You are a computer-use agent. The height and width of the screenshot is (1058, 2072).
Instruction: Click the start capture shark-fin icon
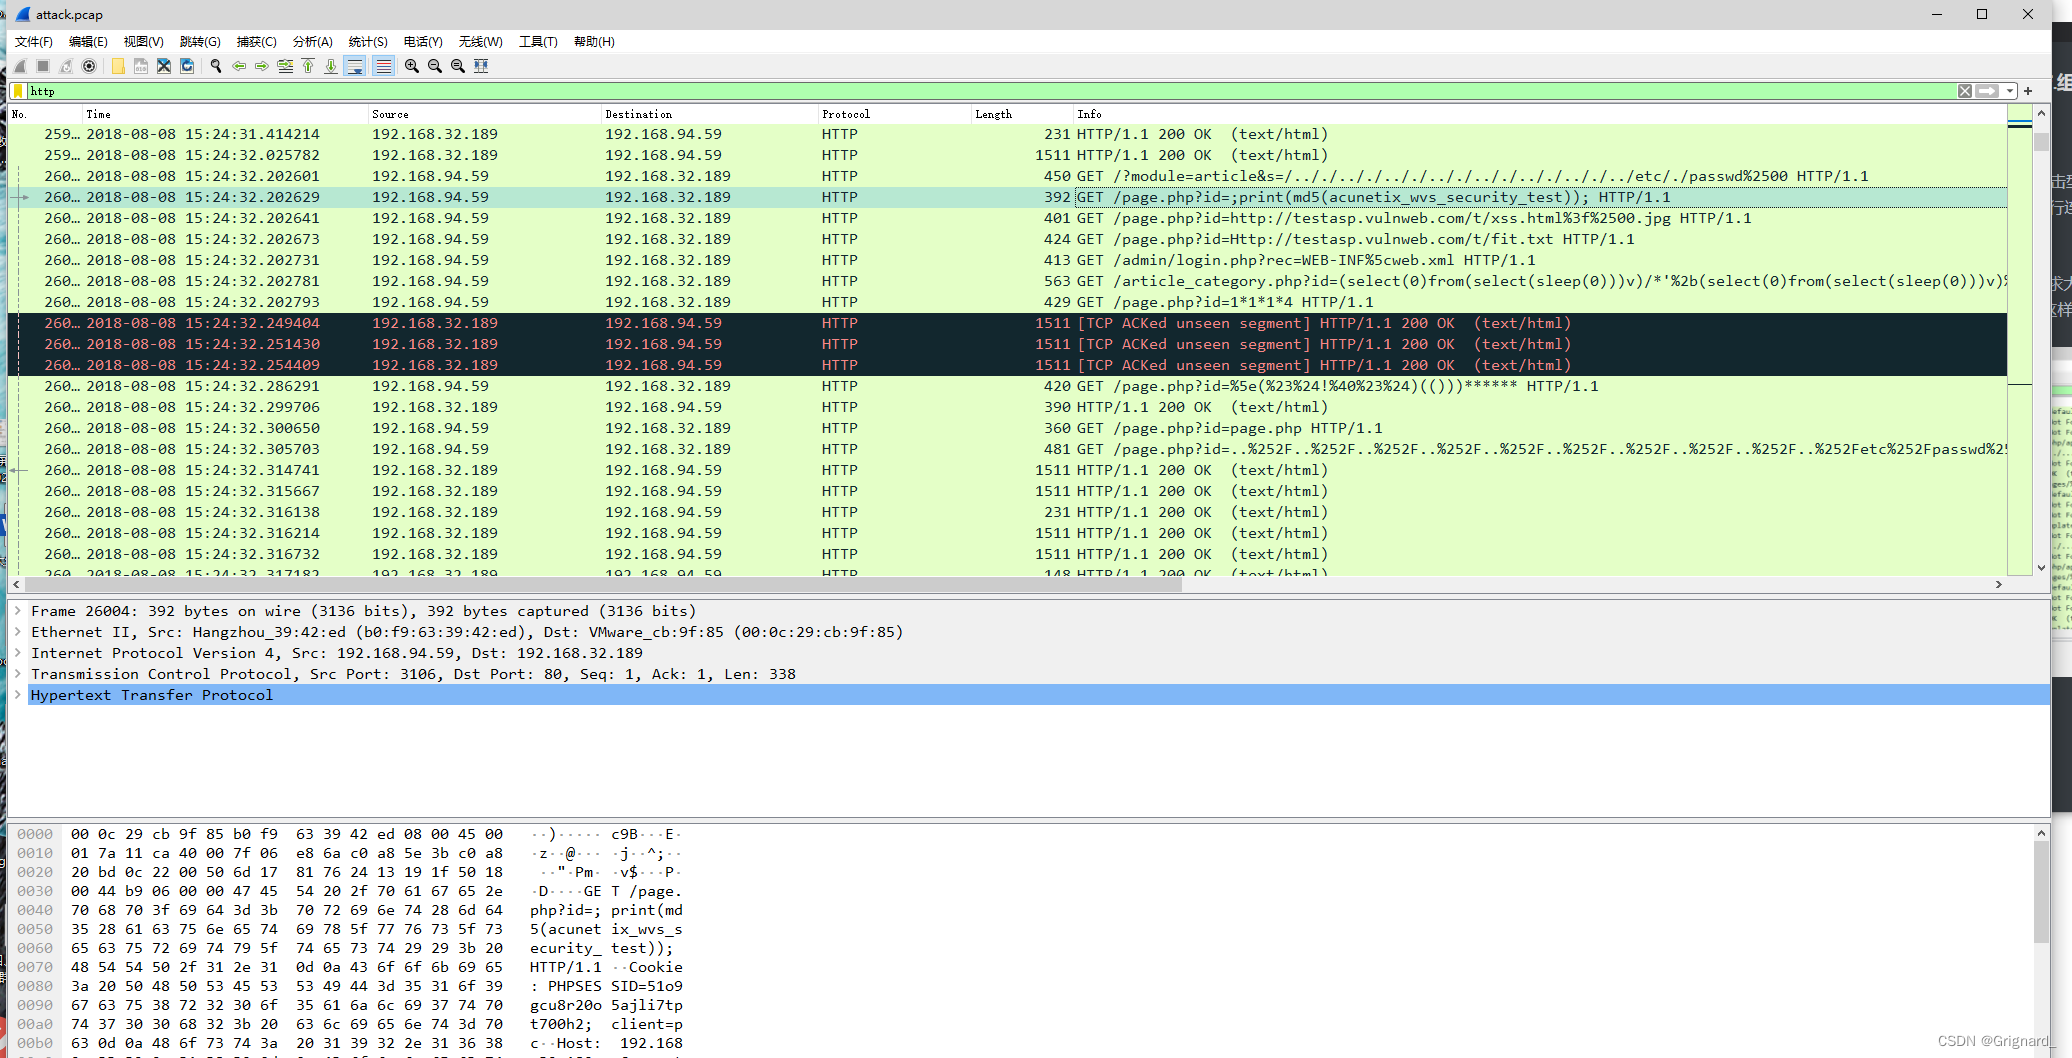pyautogui.click(x=20, y=66)
